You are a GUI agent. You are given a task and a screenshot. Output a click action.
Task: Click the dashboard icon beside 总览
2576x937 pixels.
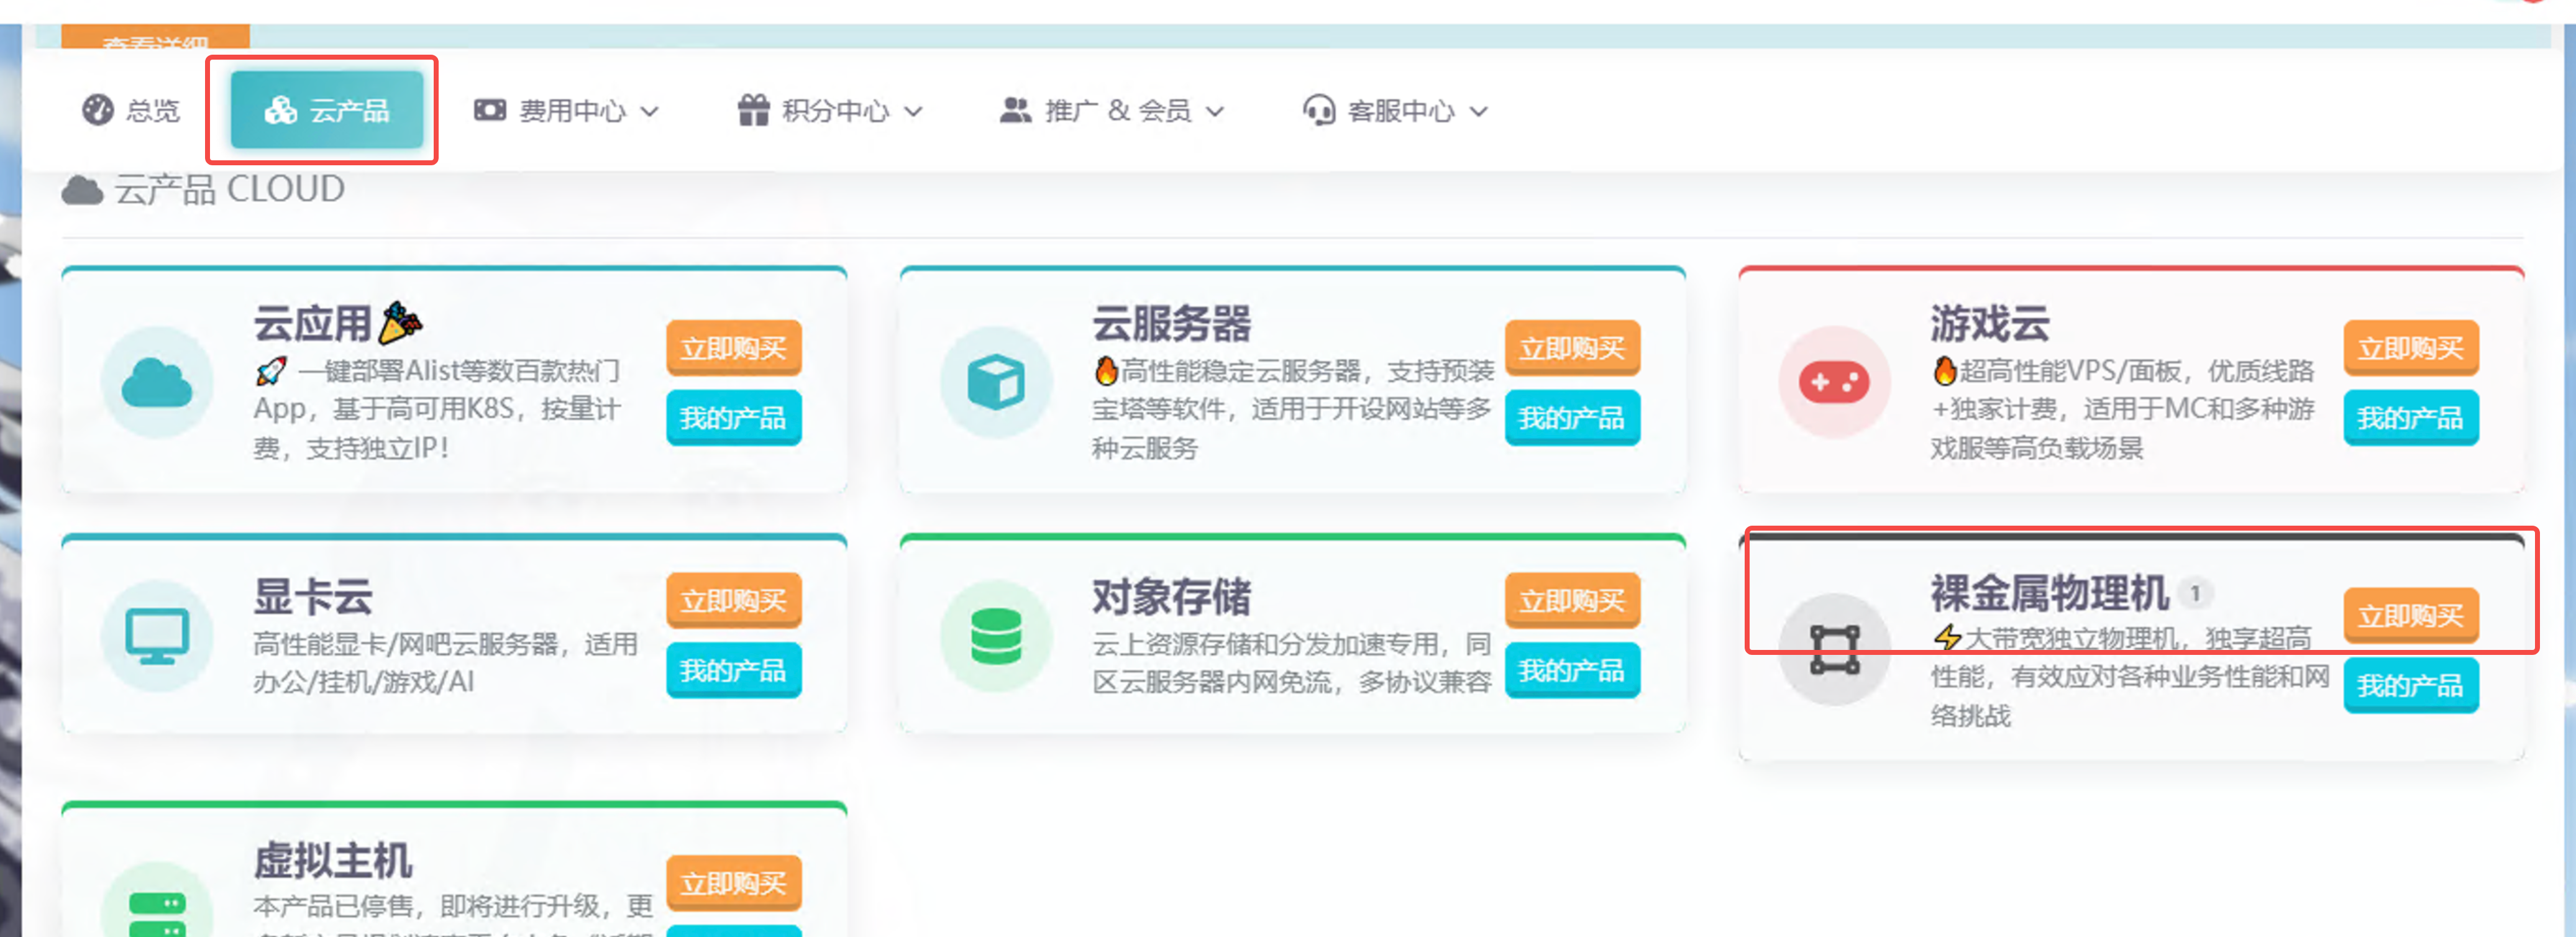(98, 110)
